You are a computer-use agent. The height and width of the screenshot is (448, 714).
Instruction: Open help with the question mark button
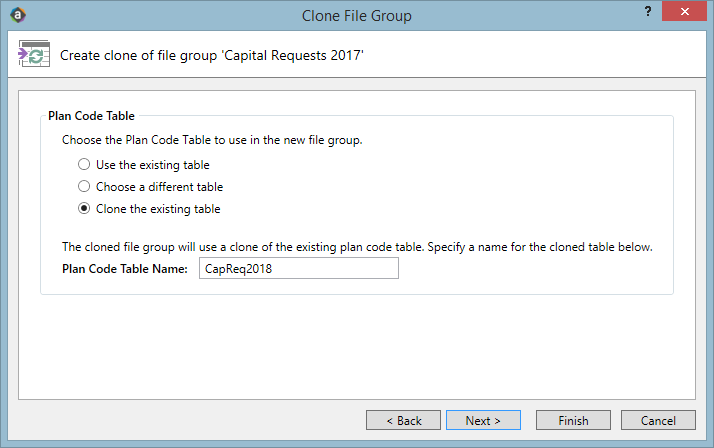click(648, 11)
